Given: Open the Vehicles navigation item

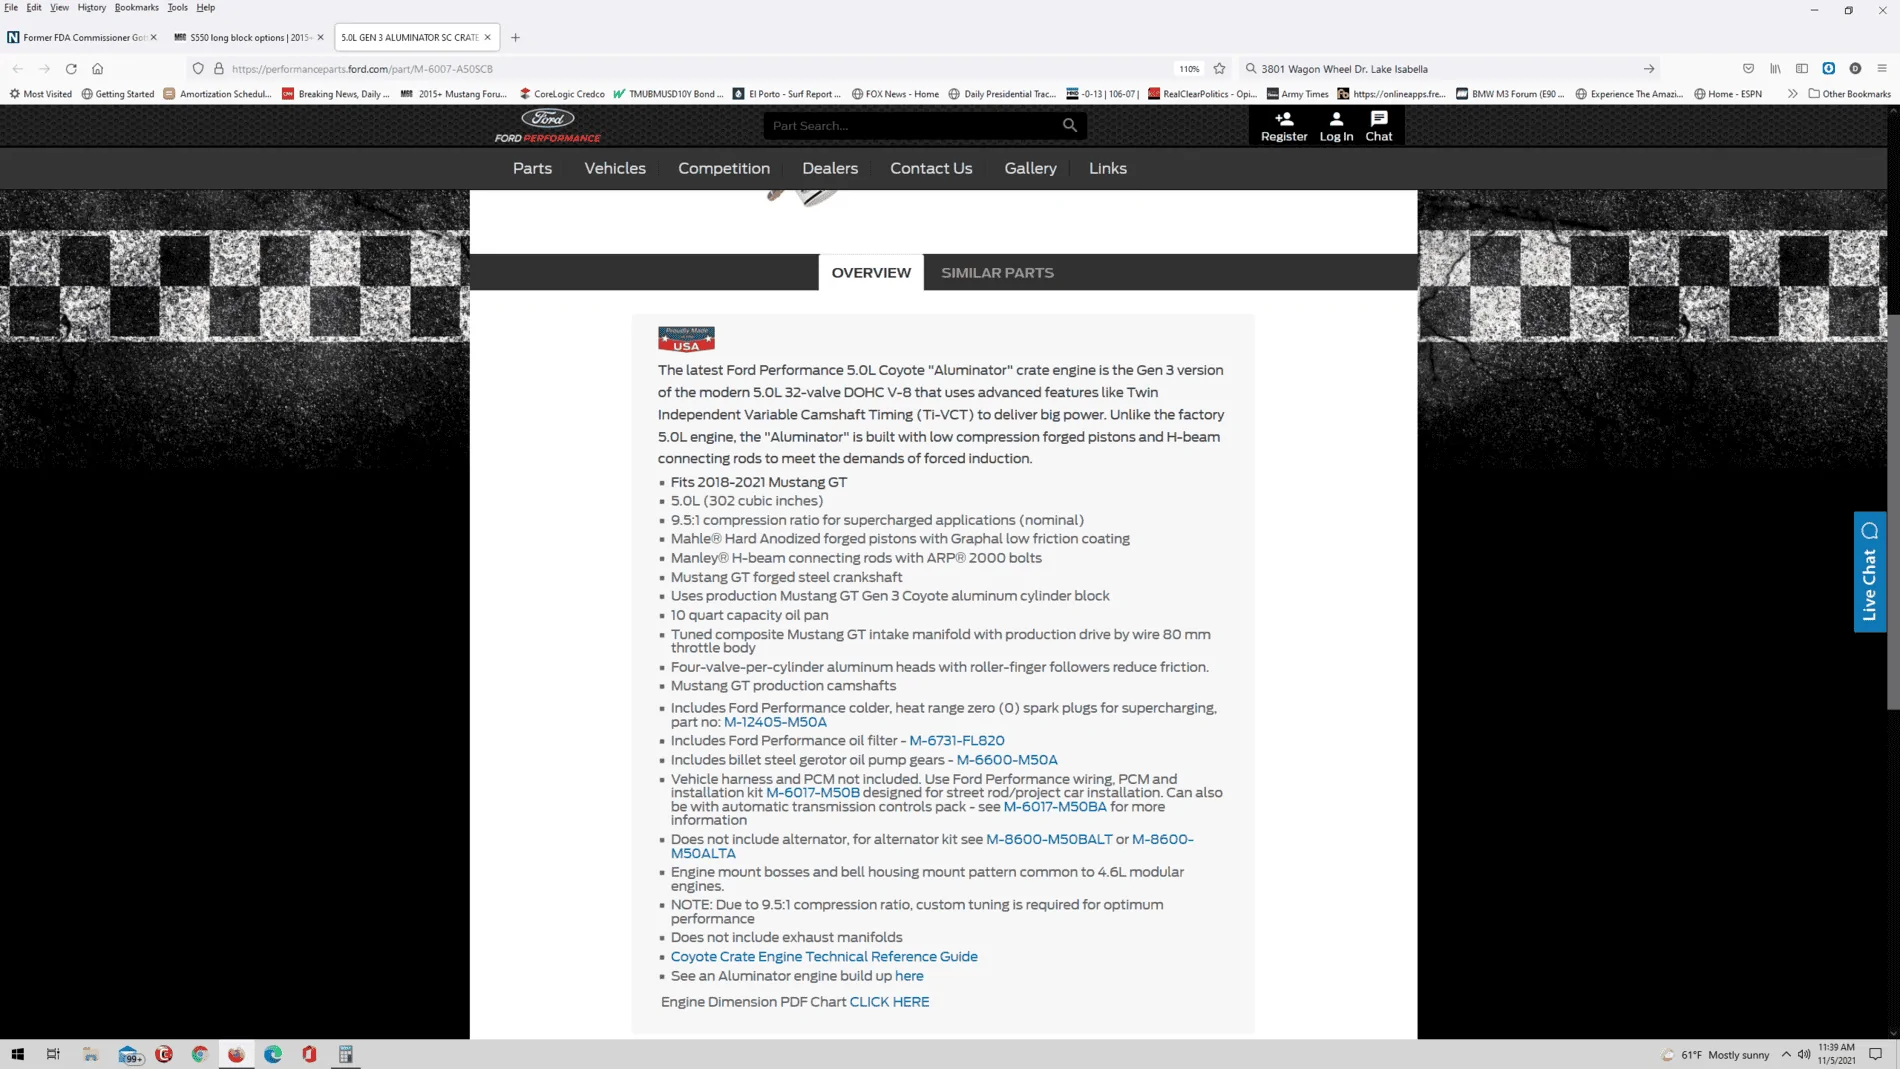Looking at the screenshot, I should click(x=615, y=168).
